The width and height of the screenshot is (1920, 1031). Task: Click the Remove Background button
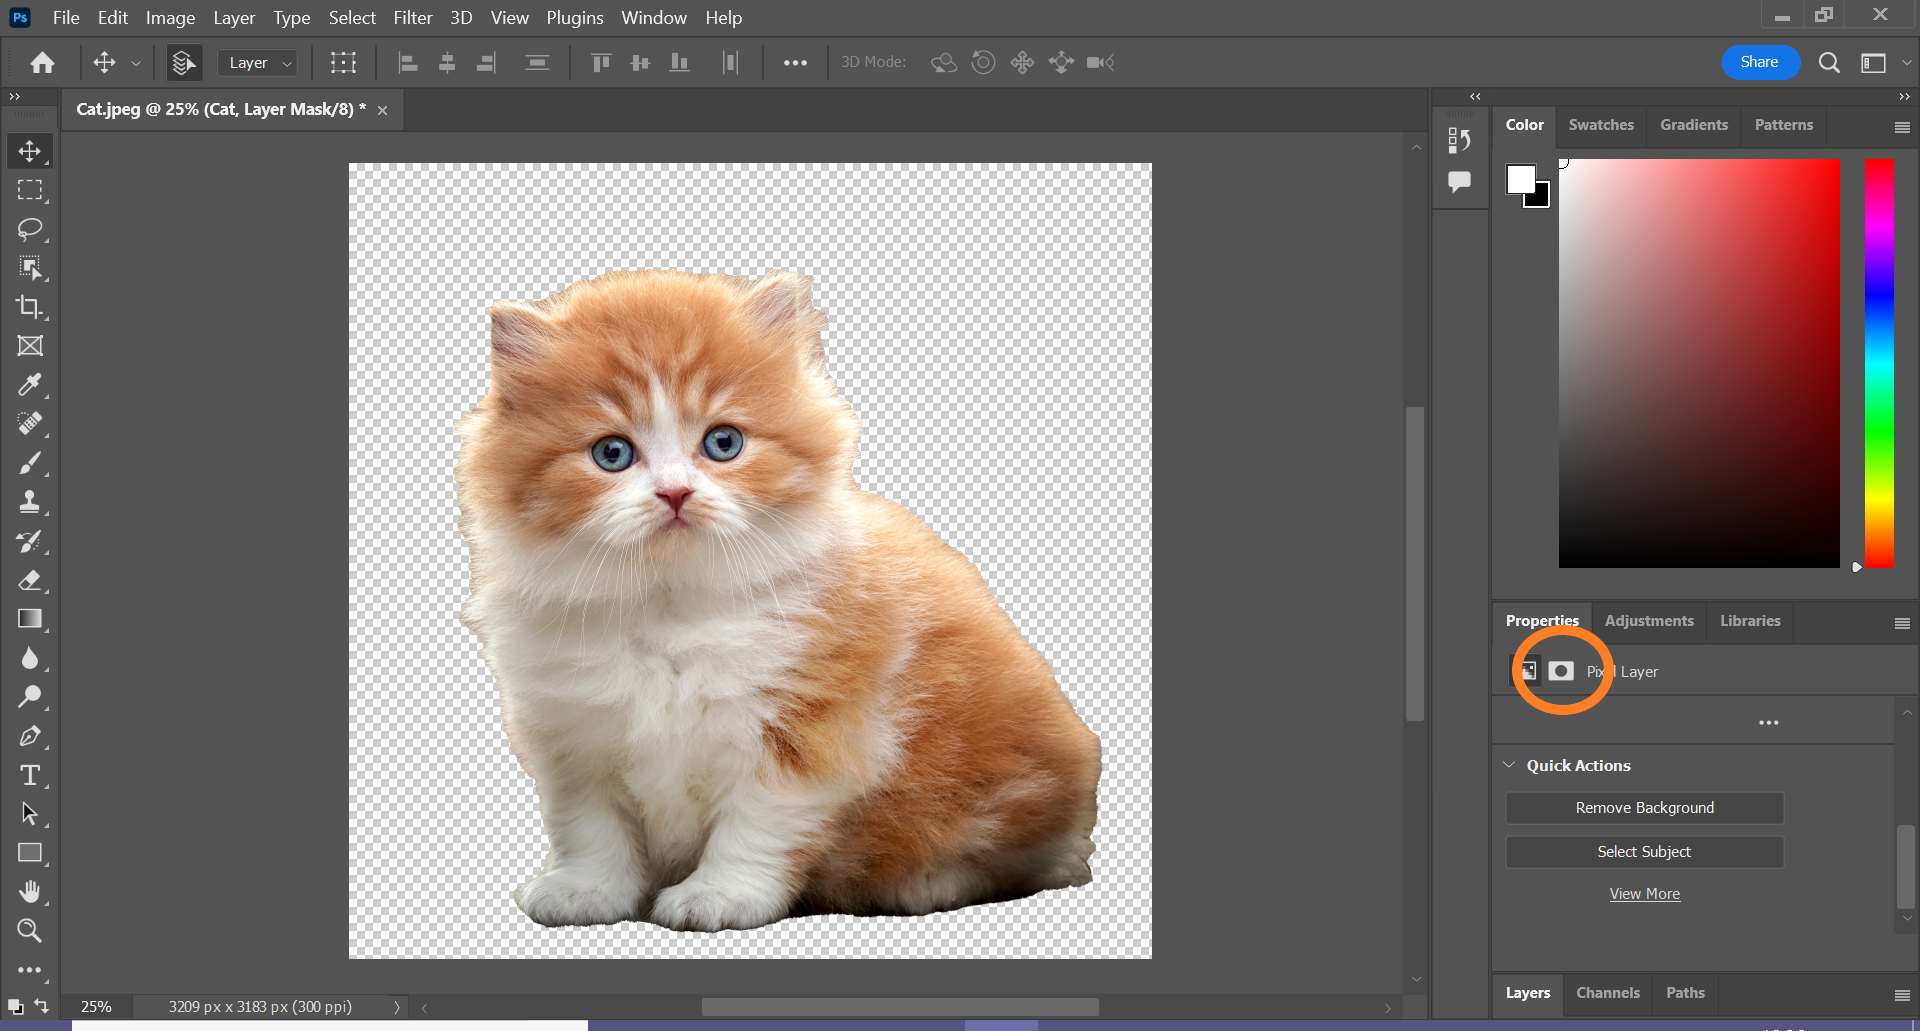coord(1644,808)
